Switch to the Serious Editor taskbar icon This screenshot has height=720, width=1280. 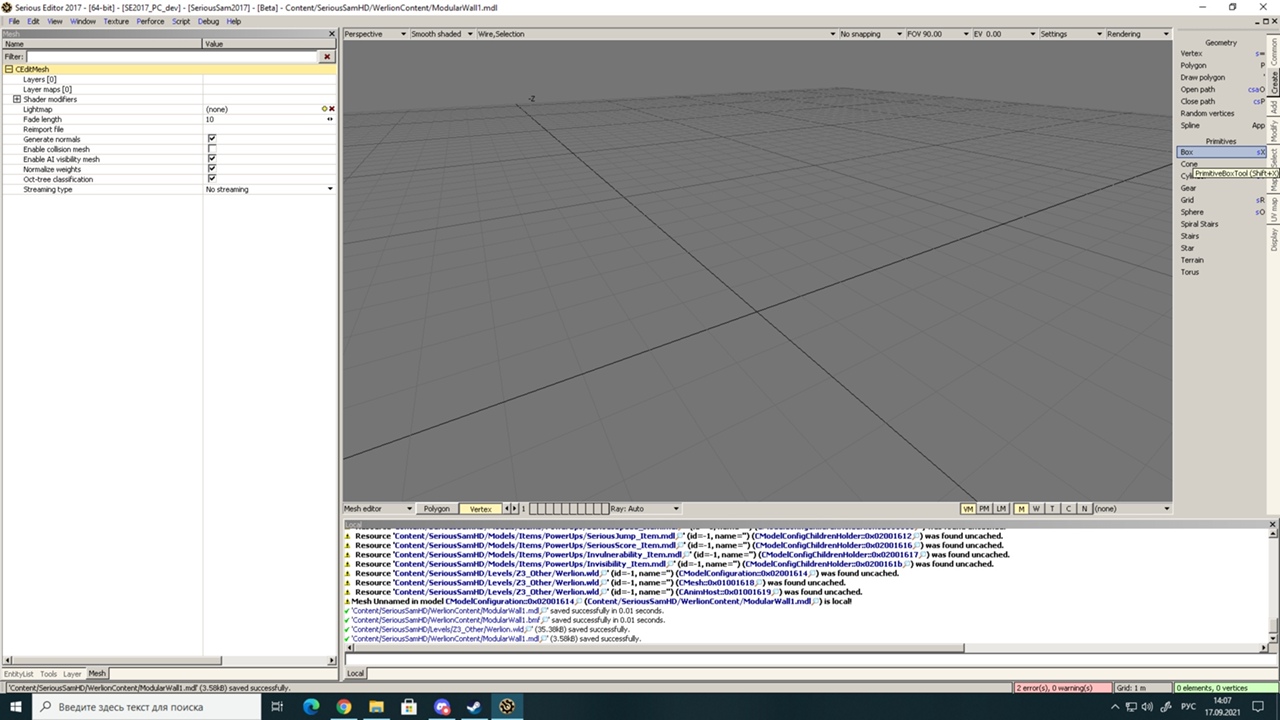[x=508, y=707]
